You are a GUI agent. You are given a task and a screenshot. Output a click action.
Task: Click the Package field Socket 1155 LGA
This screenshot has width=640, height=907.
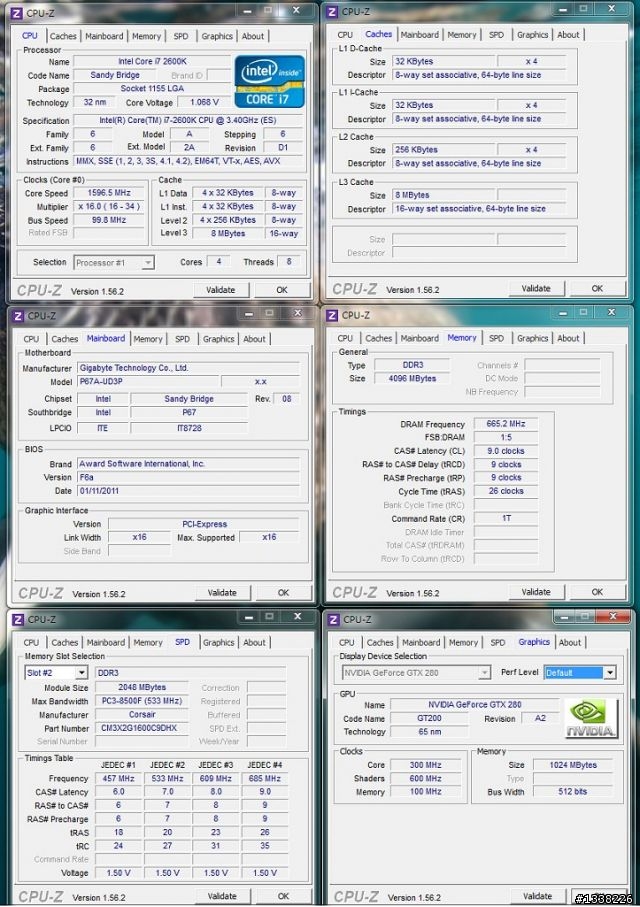(x=152, y=89)
